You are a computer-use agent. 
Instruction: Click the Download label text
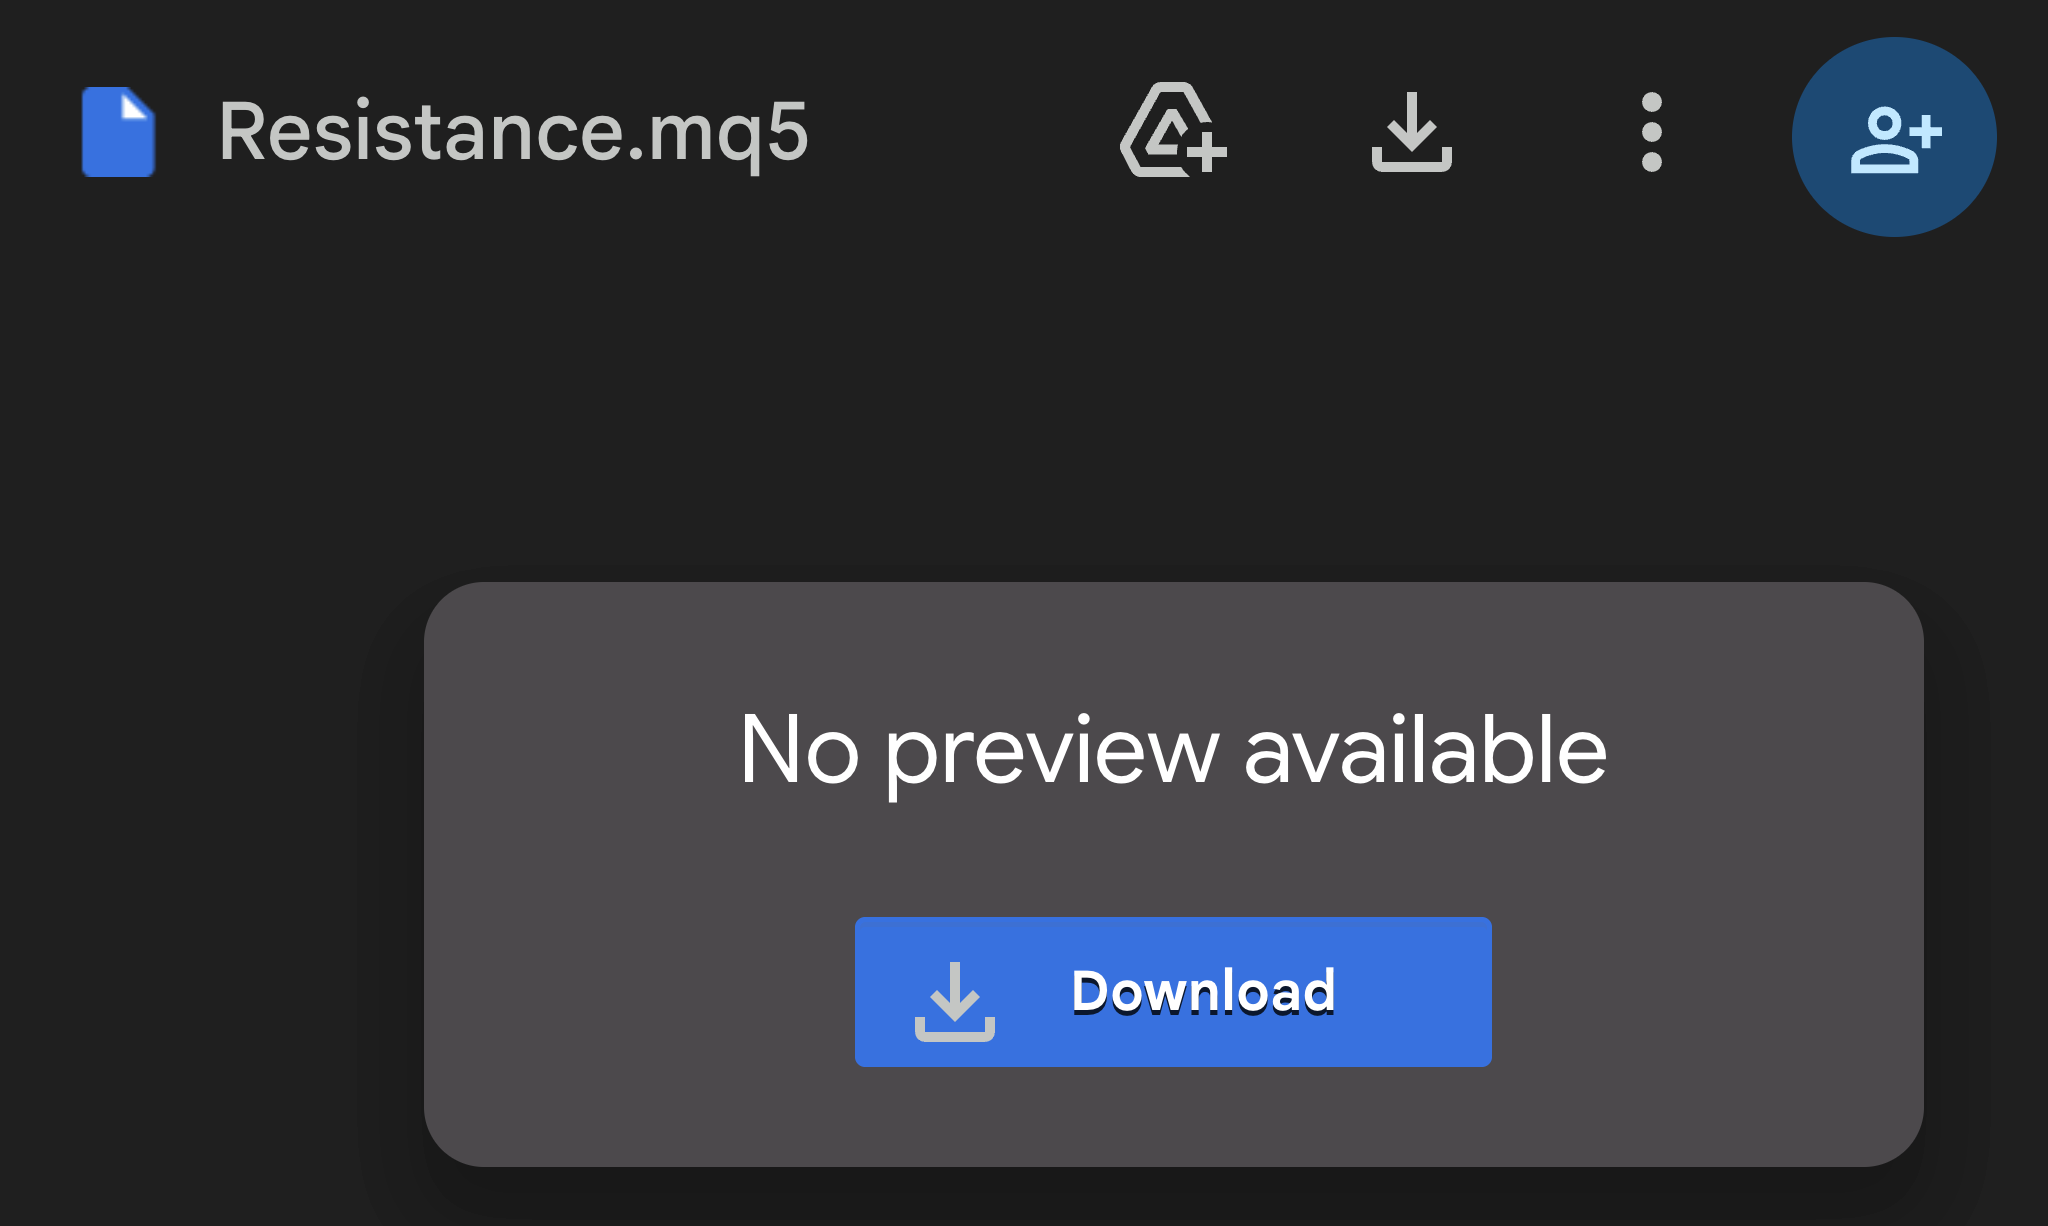tap(1203, 992)
